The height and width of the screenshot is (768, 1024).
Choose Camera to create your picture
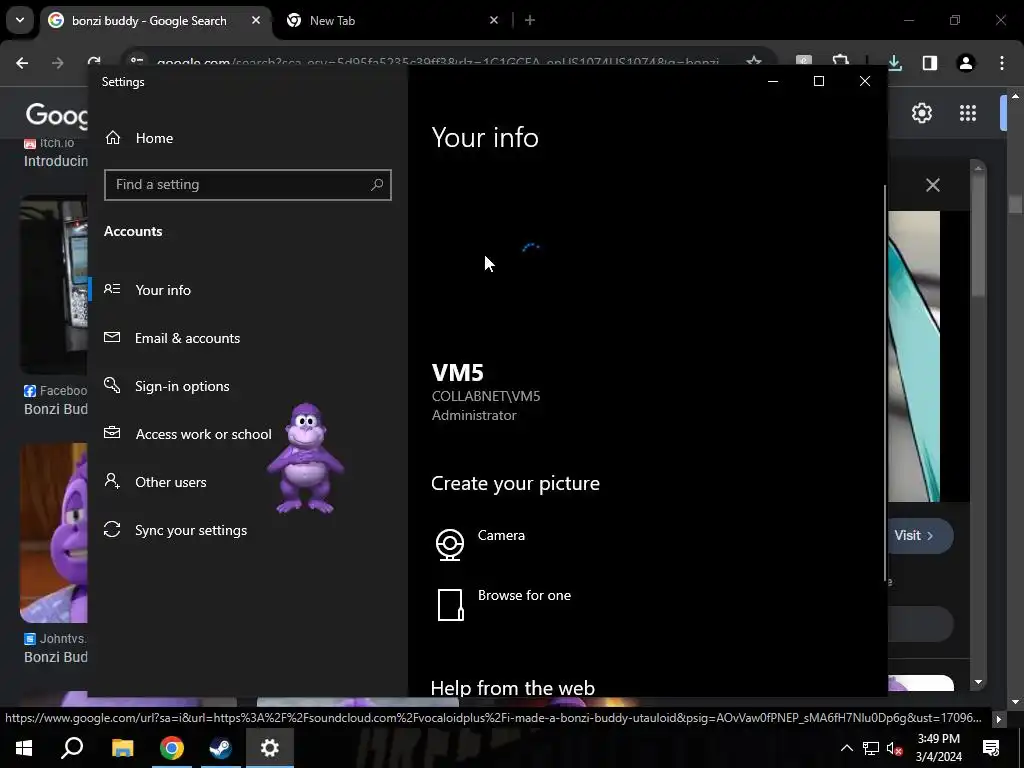pyautogui.click(x=501, y=536)
